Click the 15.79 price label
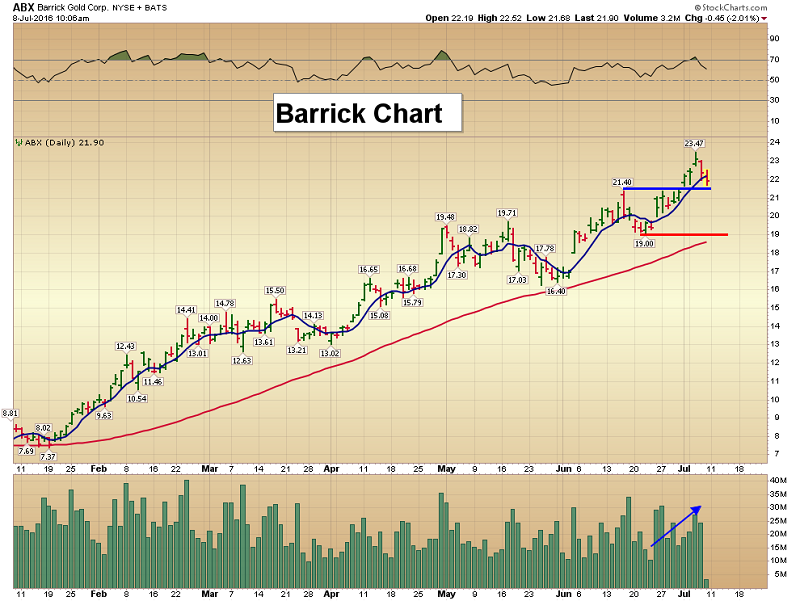Screen dimensions: 800x601 tap(412, 303)
